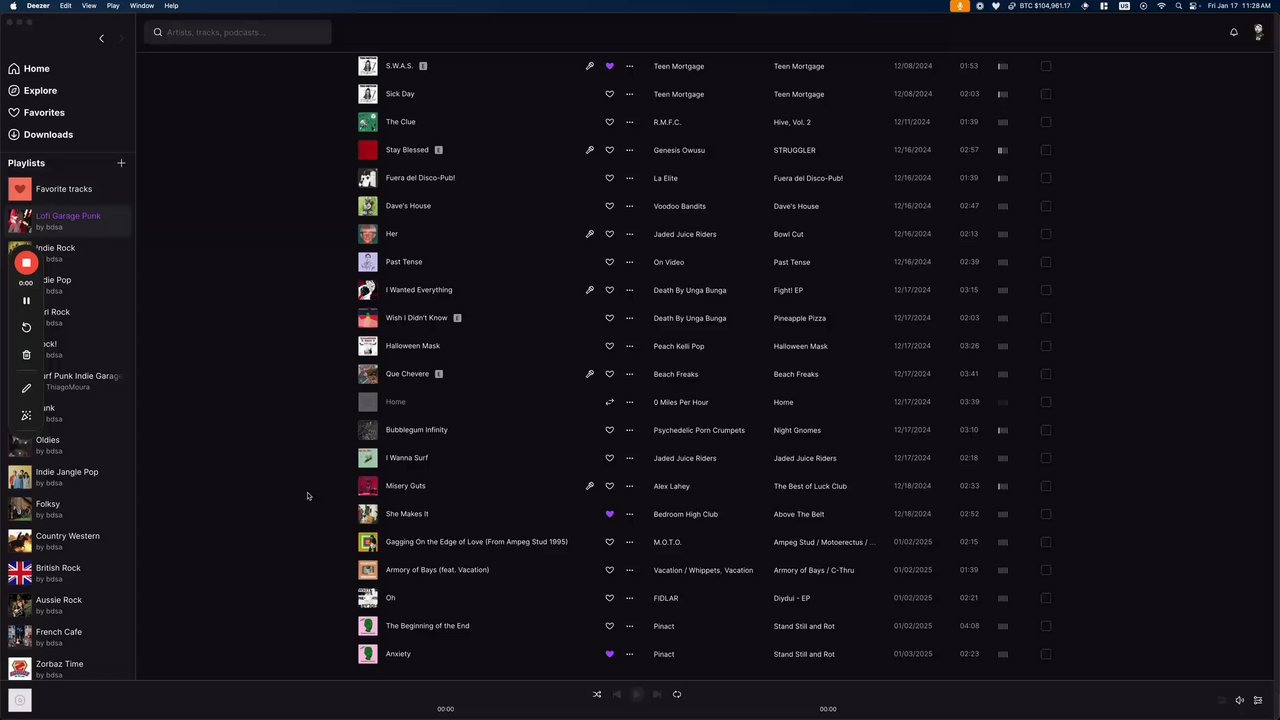Image resolution: width=1280 pixels, height=720 pixels.
Task: Favorite Sick Day with the heart
Action: [x=609, y=94]
